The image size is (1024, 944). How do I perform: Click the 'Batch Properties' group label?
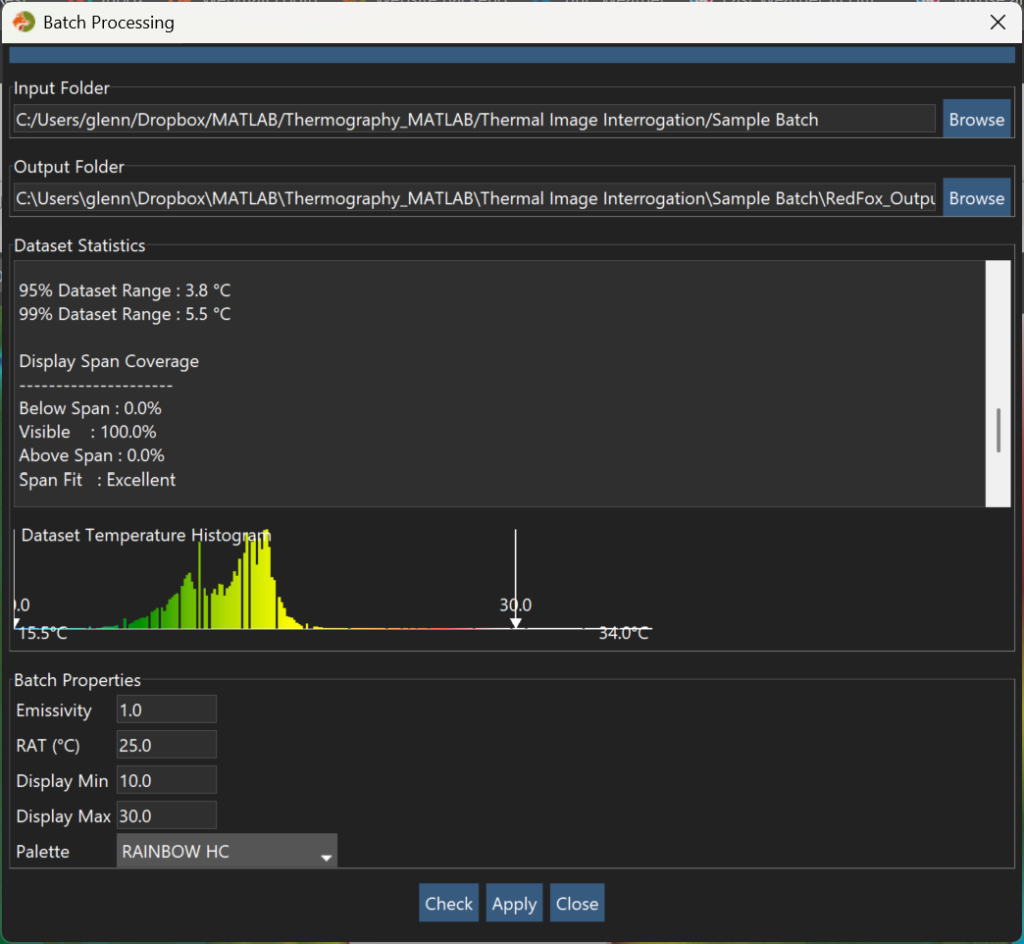(x=77, y=680)
